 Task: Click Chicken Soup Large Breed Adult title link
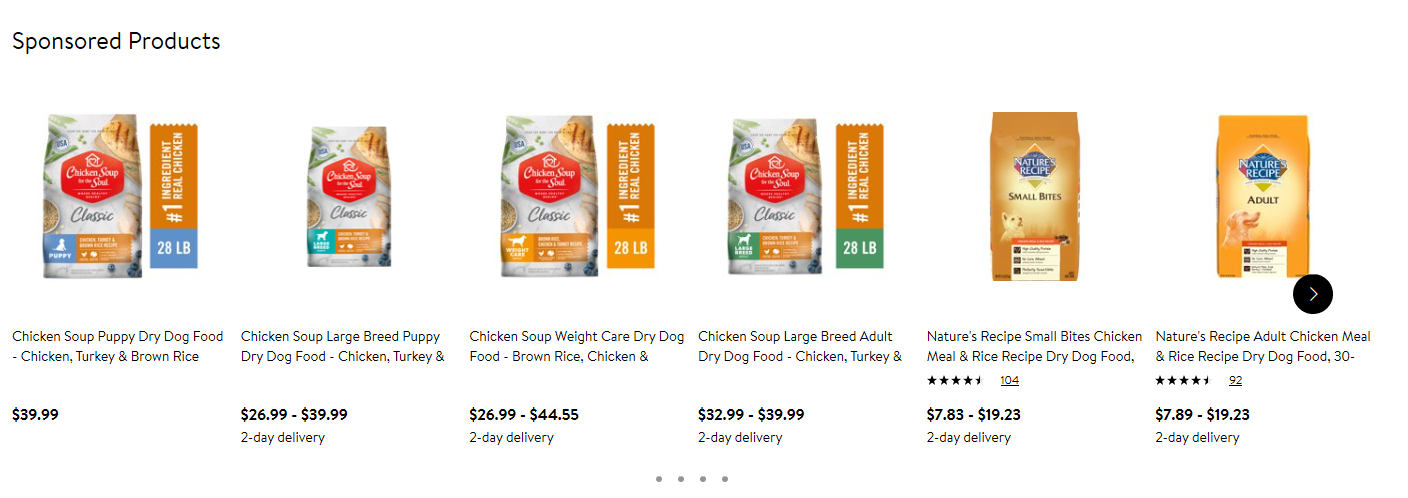point(800,346)
